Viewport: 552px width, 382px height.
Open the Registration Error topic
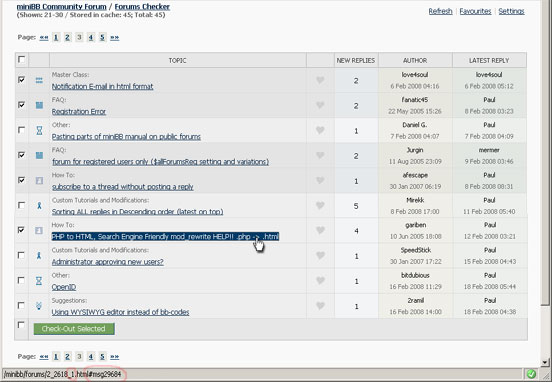pos(79,112)
